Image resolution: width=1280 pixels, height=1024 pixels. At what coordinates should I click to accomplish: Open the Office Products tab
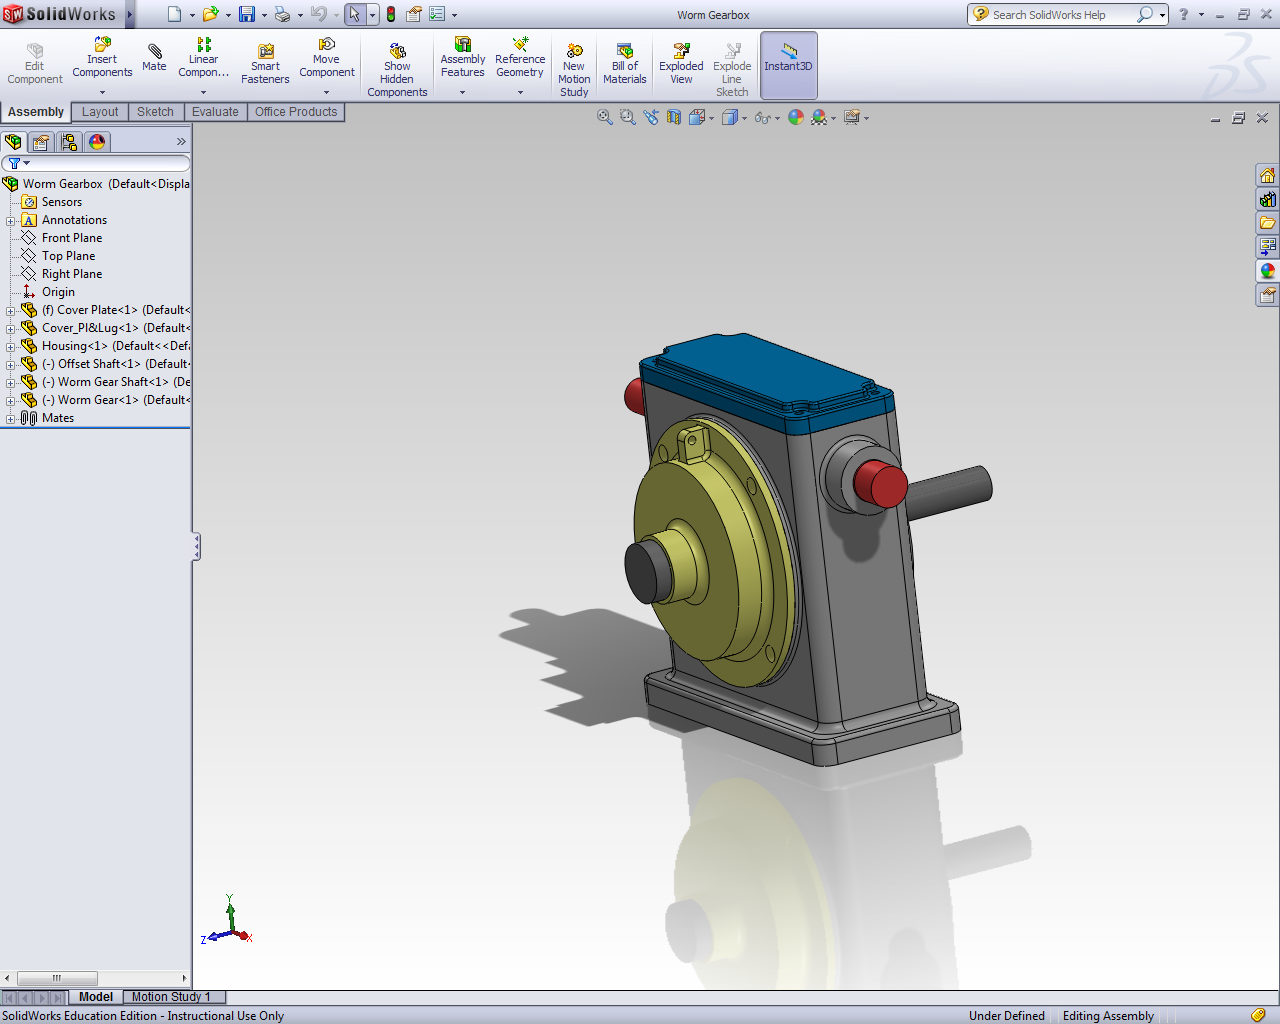click(x=296, y=112)
